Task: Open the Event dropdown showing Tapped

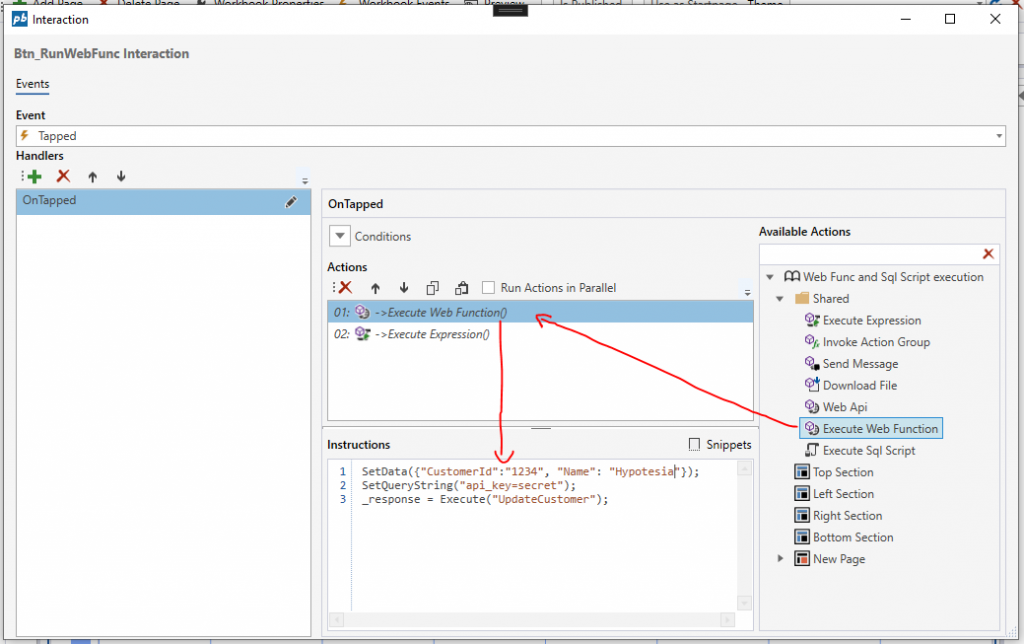Action: click(x=999, y=136)
